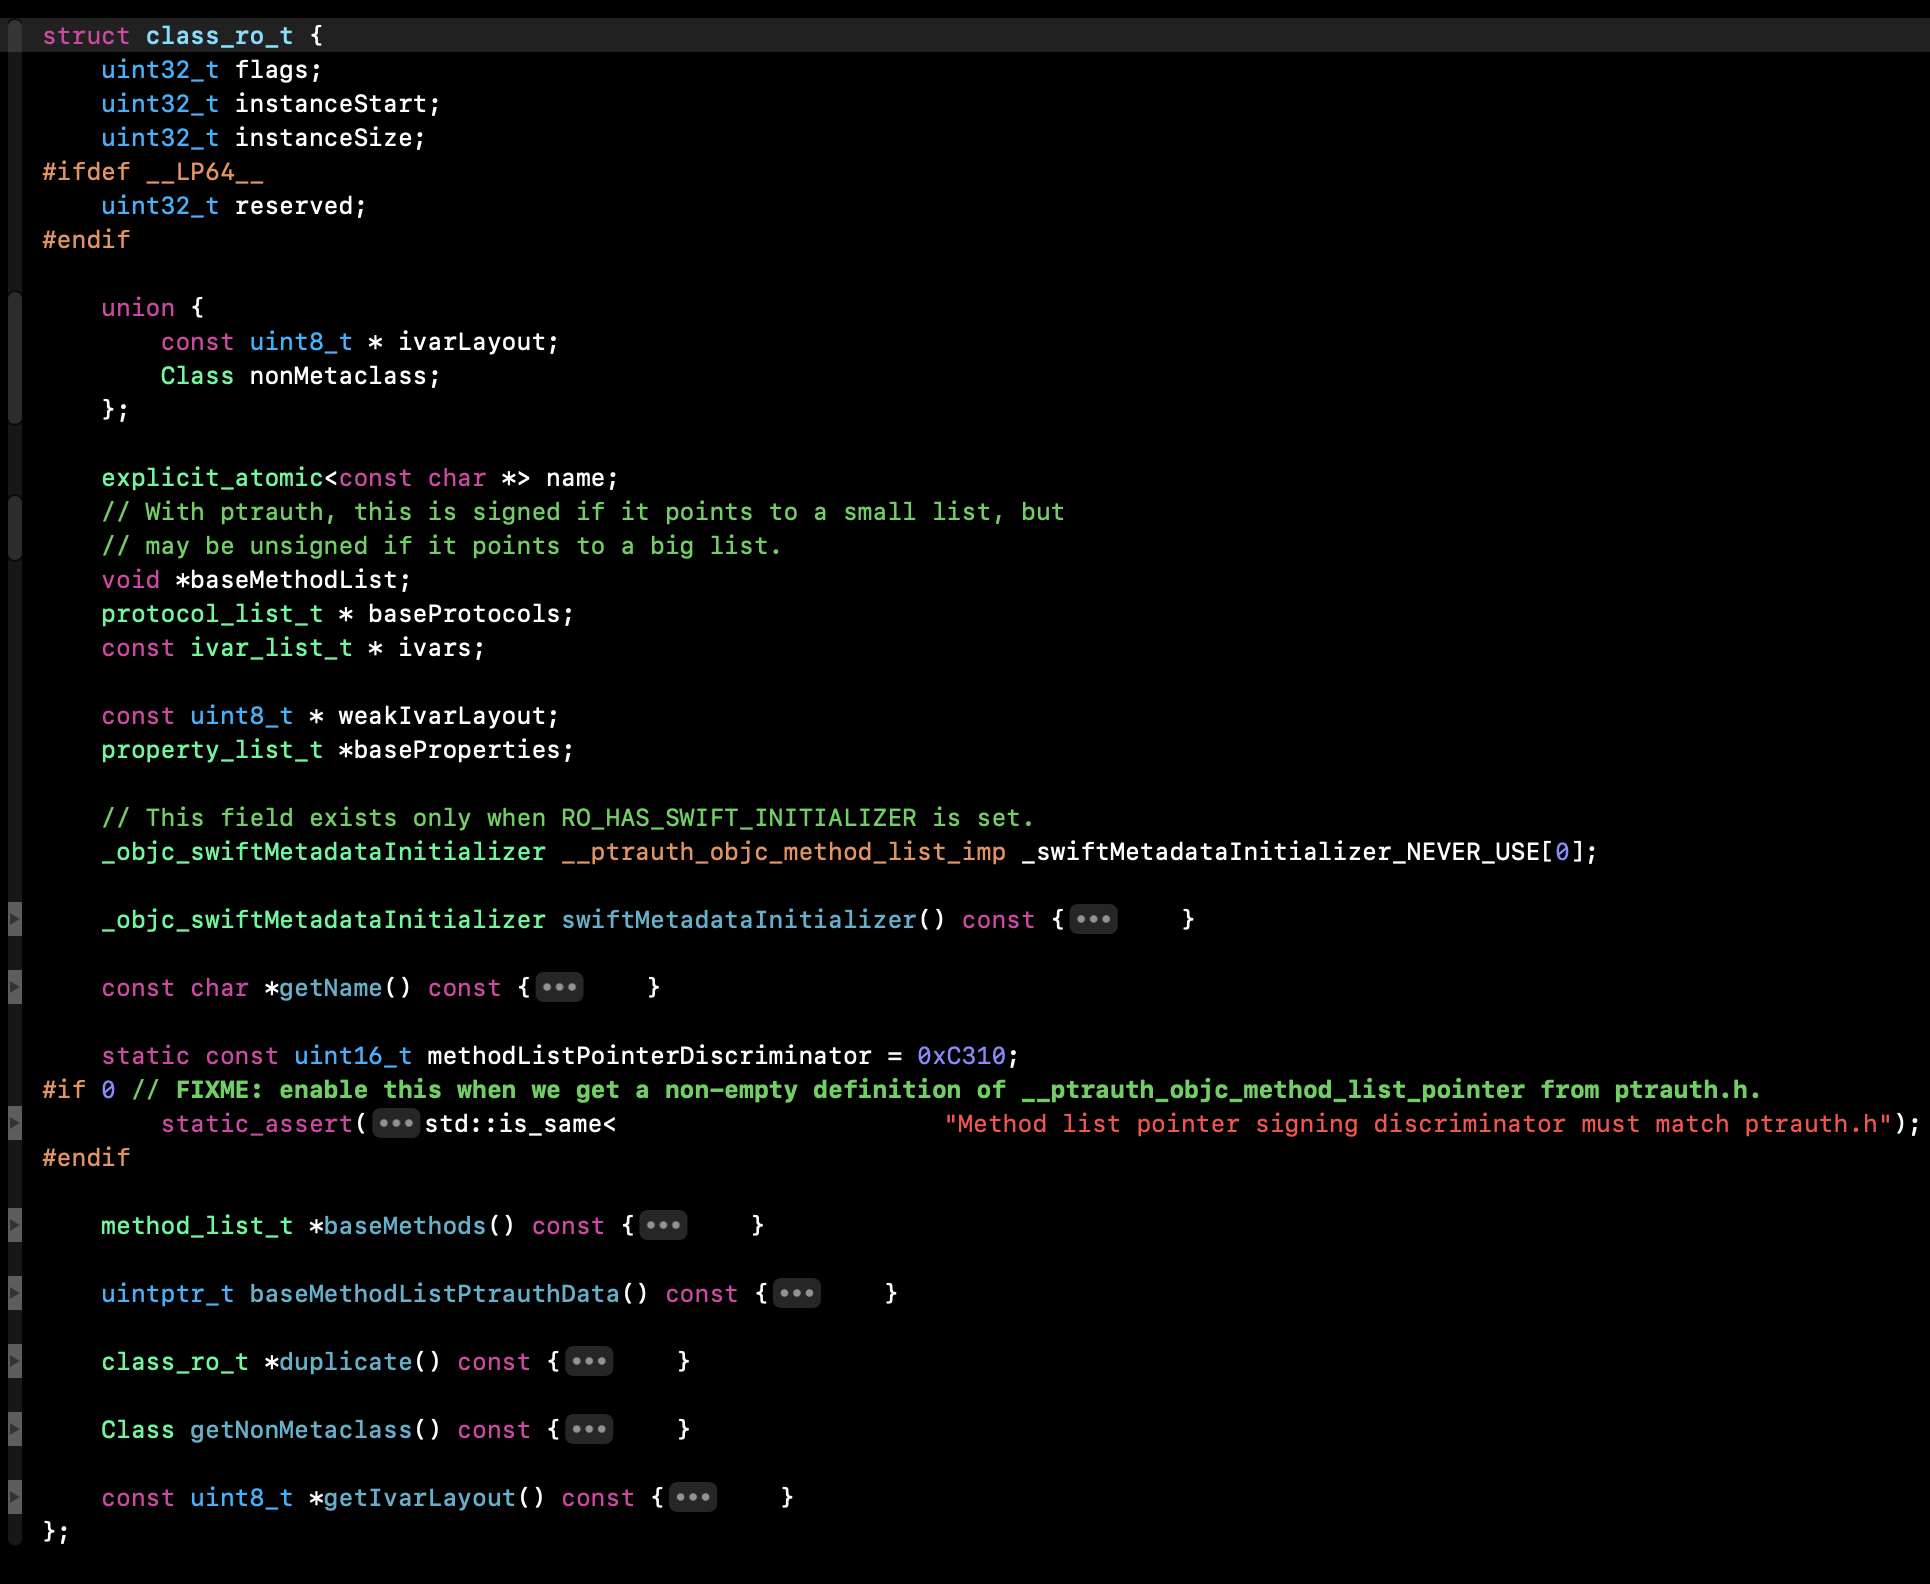Click folded ellipsis in getIvarLayout() body
Image resolution: width=1930 pixels, height=1584 pixels.
point(692,1497)
